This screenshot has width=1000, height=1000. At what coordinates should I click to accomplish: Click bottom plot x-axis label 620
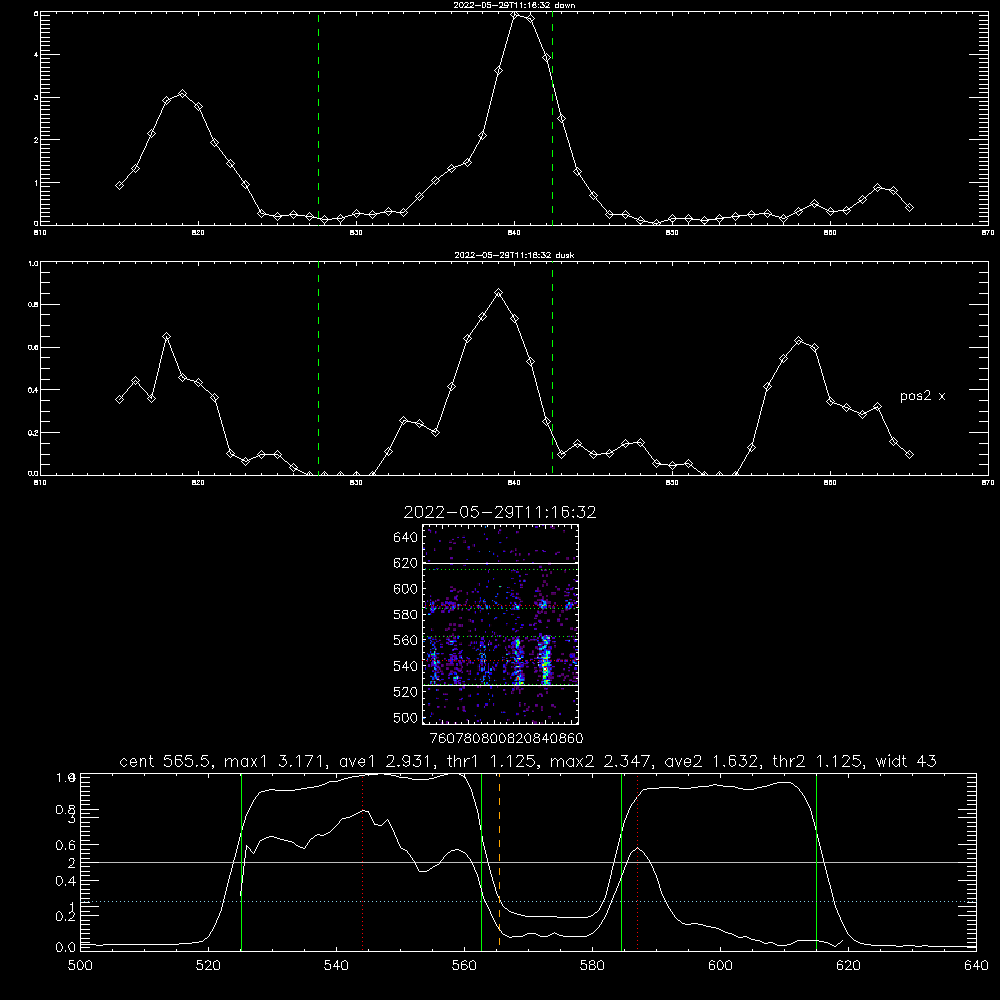point(848,966)
